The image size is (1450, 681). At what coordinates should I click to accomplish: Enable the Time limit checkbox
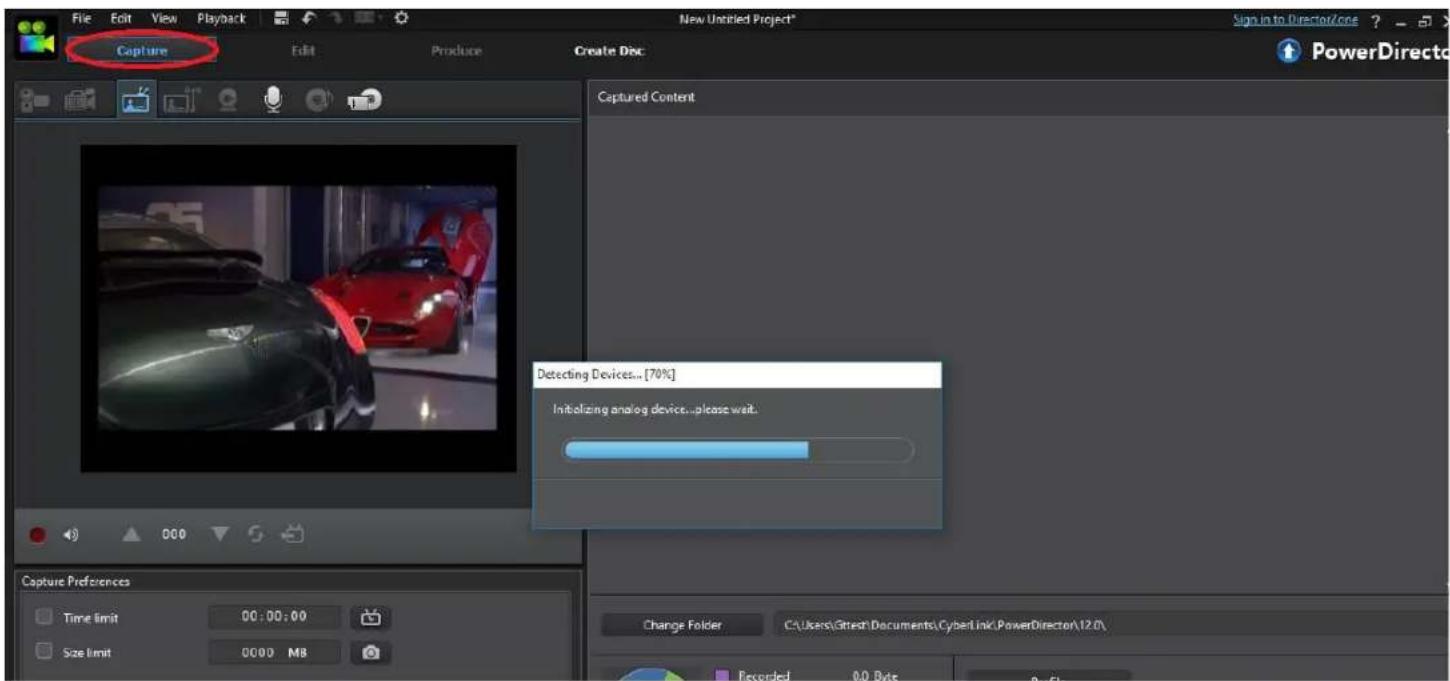(x=43, y=617)
